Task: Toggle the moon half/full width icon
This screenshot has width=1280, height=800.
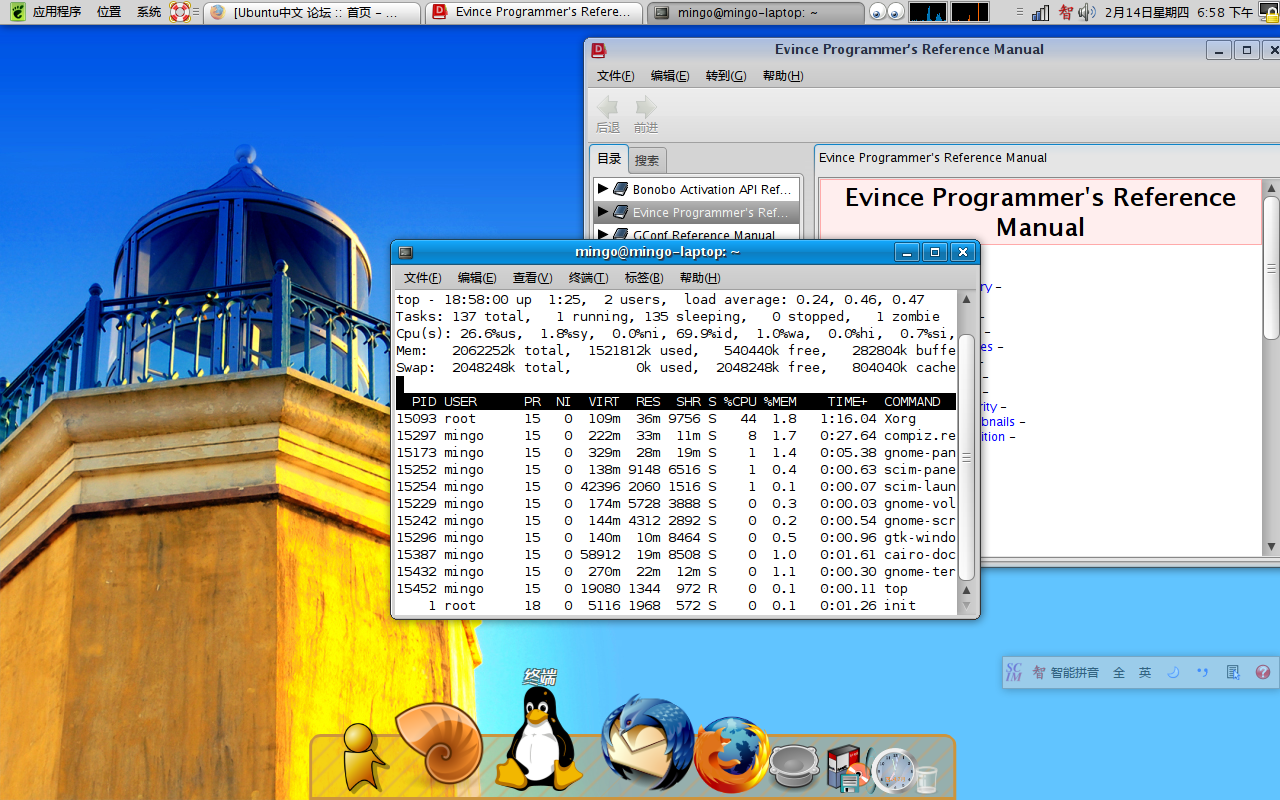Action: pos(1174,673)
